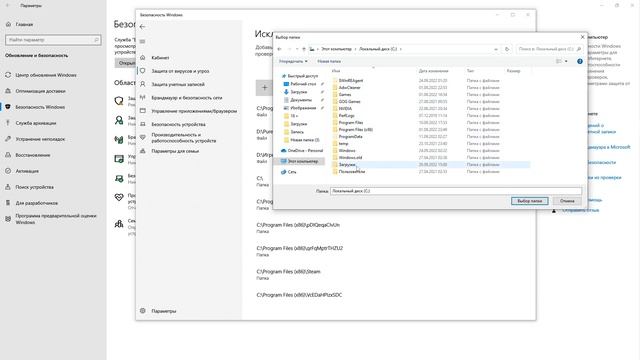Click the Этот компьютер breadcrumb in address bar
This screenshot has height=360, width=640.
336,49
